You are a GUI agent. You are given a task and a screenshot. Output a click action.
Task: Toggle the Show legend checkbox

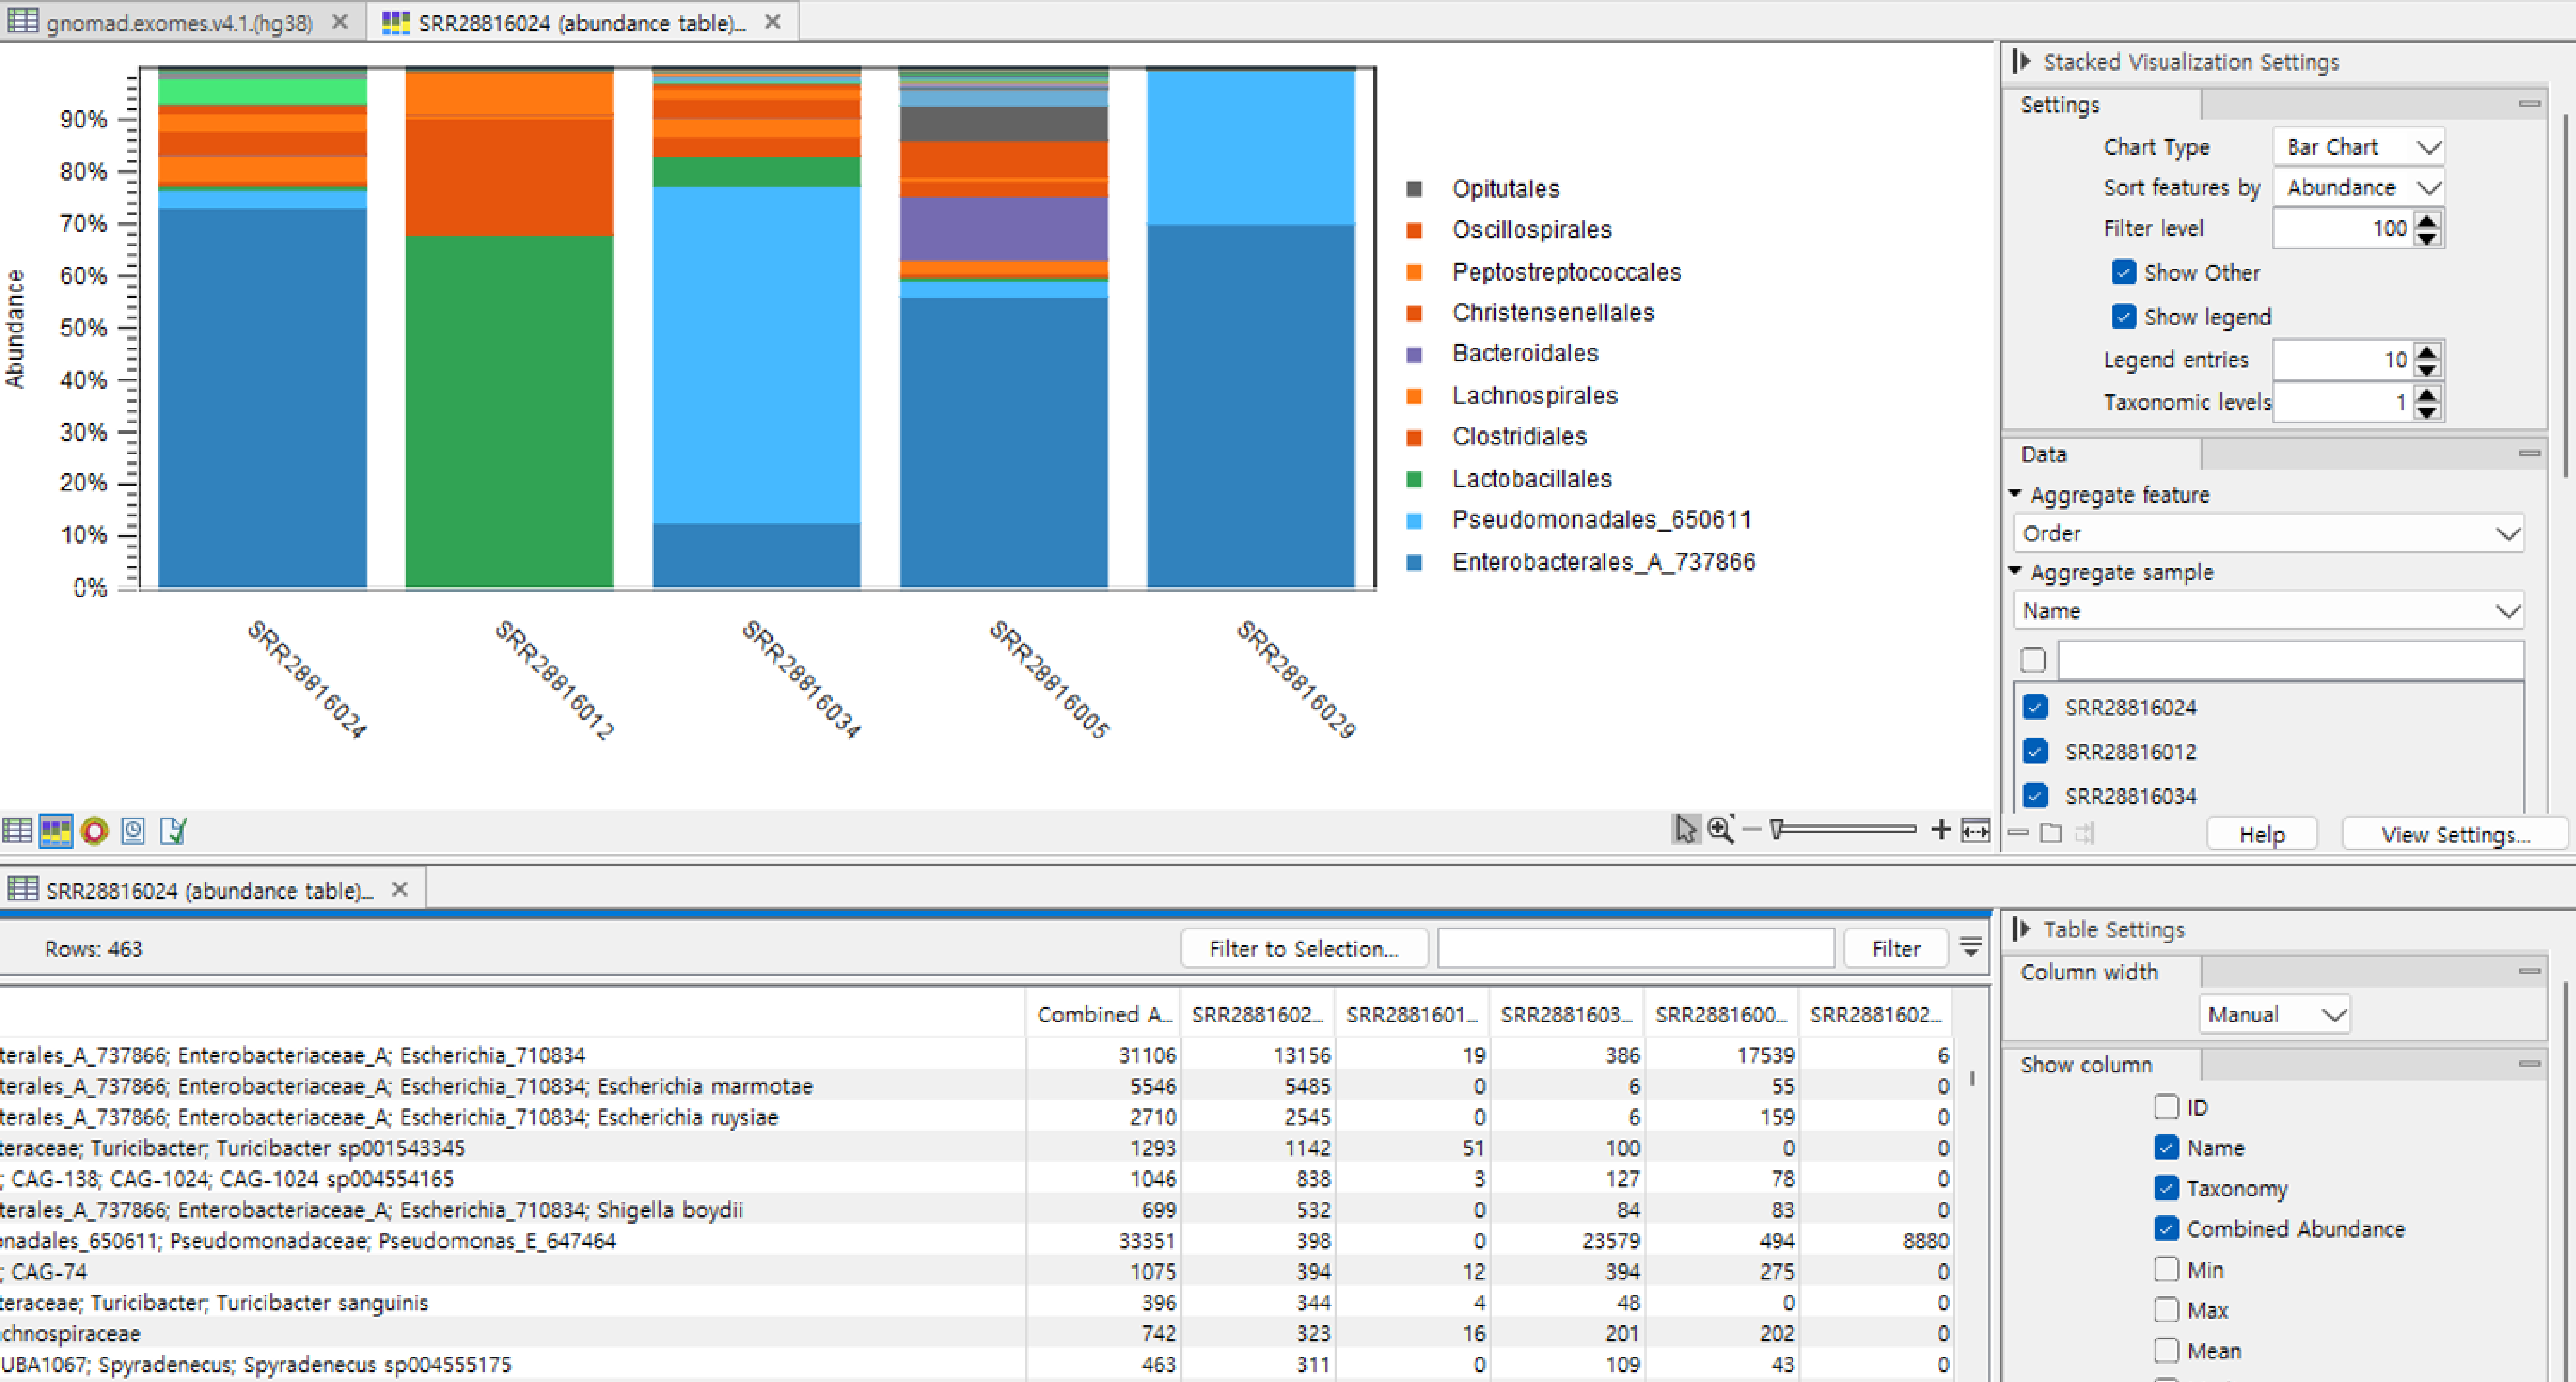click(x=2123, y=316)
